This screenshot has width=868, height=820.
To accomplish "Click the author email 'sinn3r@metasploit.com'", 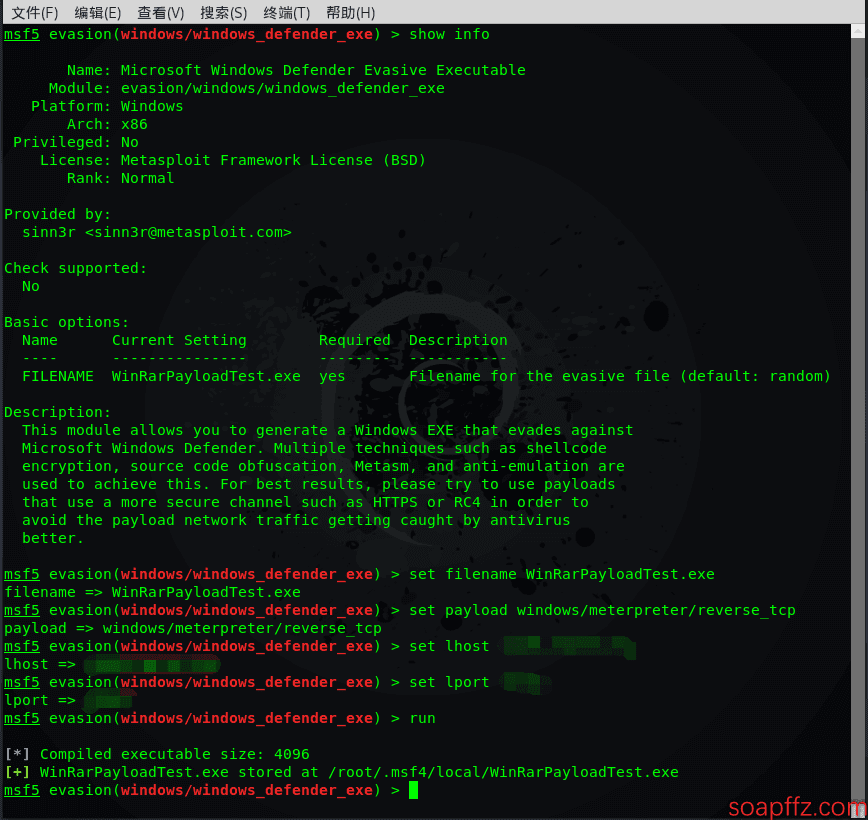I will tap(188, 233).
